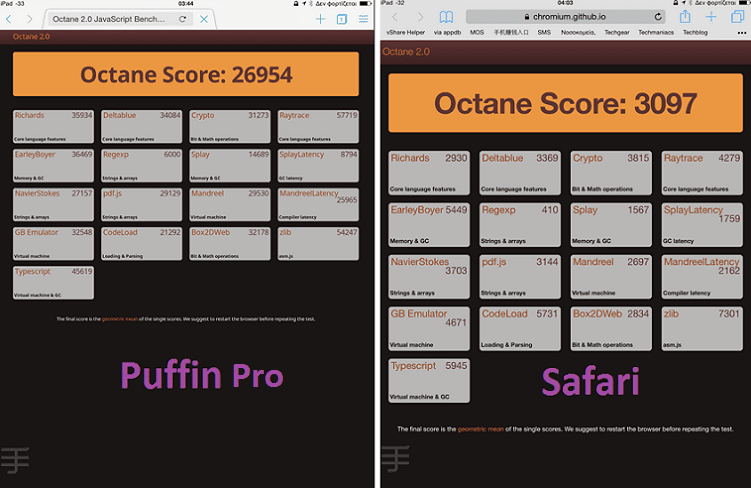This screenshot has height=488, width=751.
Task: Open the Techmaniacs bookmark
Action: pos(656,33)
